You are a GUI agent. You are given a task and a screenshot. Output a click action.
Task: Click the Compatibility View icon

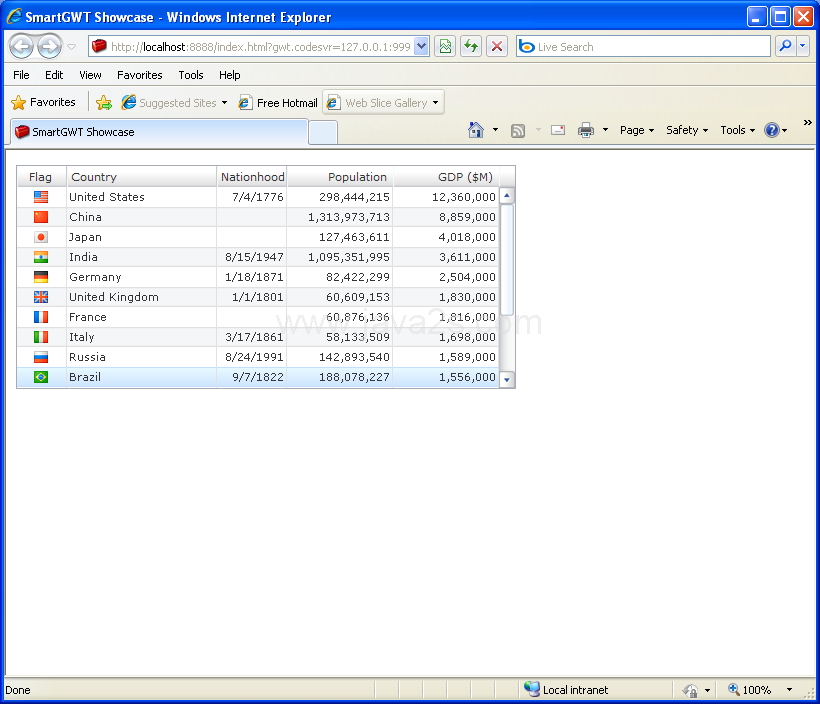pyautogui.click(x=445, y=47)
